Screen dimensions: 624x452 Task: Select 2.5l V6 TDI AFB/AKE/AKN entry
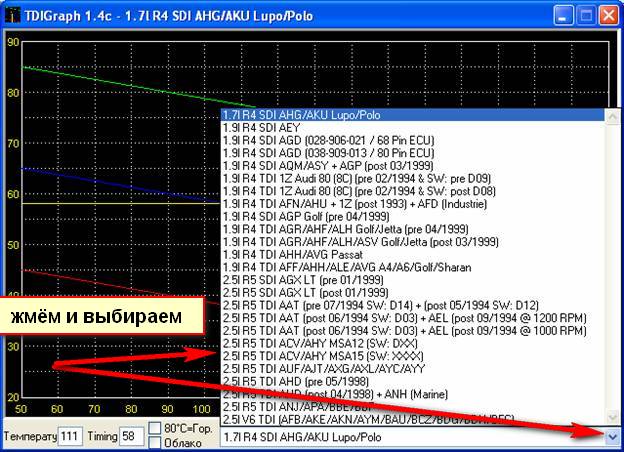point(412,419)
